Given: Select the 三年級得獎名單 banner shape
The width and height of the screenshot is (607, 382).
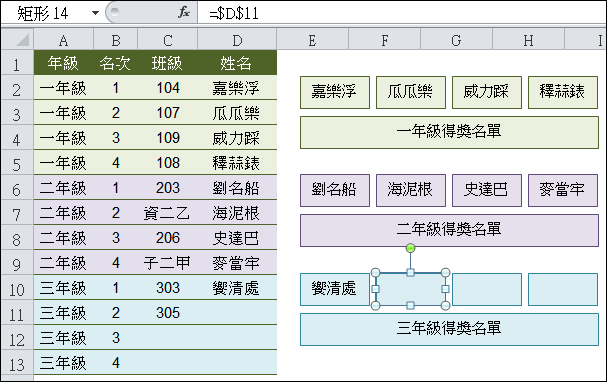Looking at the screenshot, I should click(x=449, y=329).
